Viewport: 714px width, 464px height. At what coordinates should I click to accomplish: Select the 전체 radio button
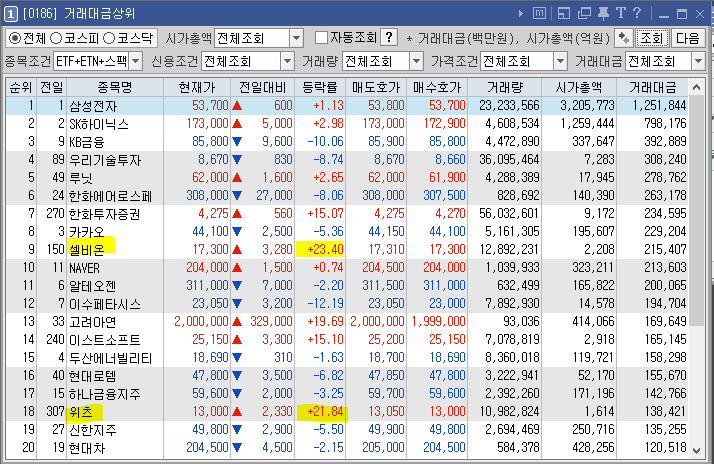click(x=15, y=38)
